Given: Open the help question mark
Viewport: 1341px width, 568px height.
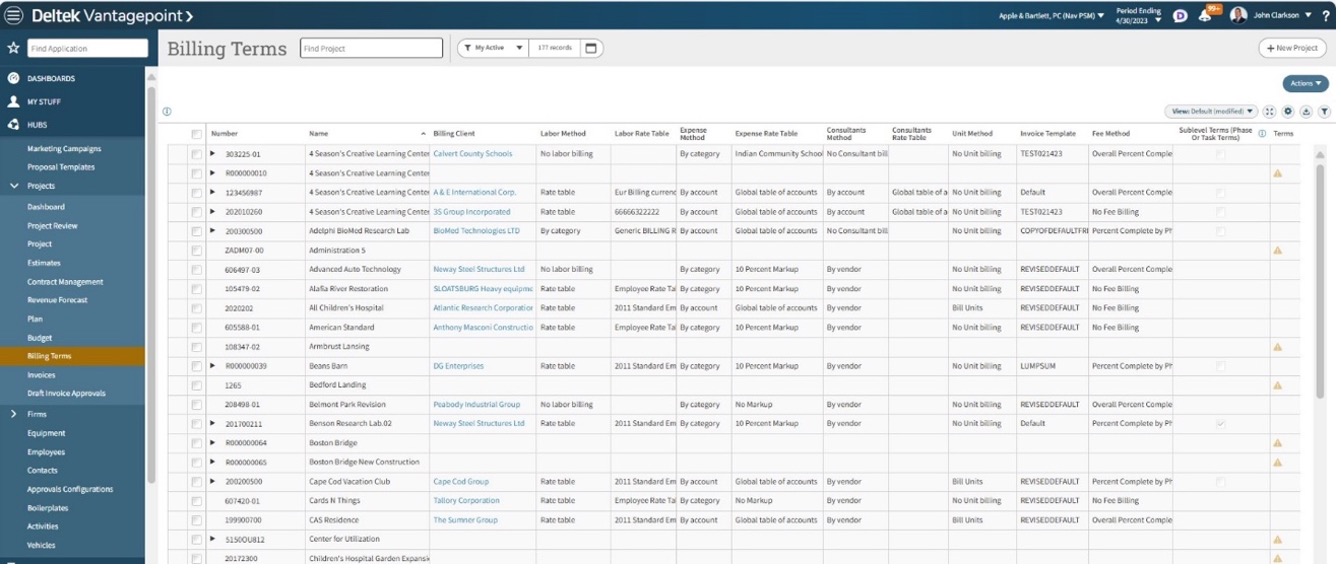Looking at the screenshot, I should [x=1328, y=15].
